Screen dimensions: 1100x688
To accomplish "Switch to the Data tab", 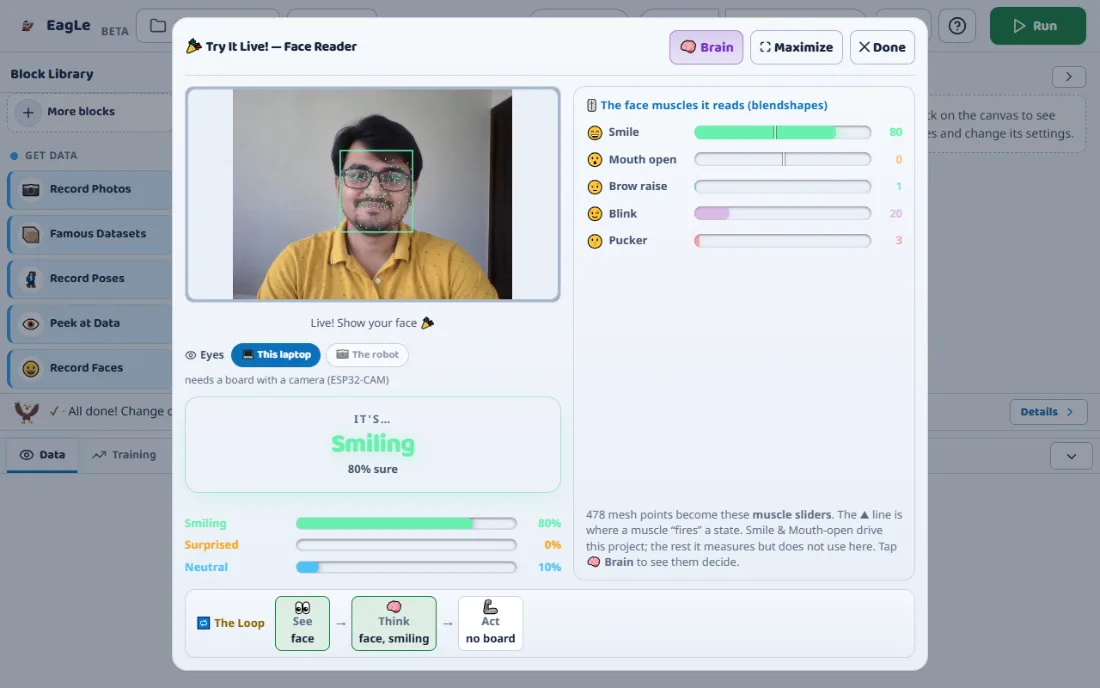I will pyautogui.click(x=42, y=454).
